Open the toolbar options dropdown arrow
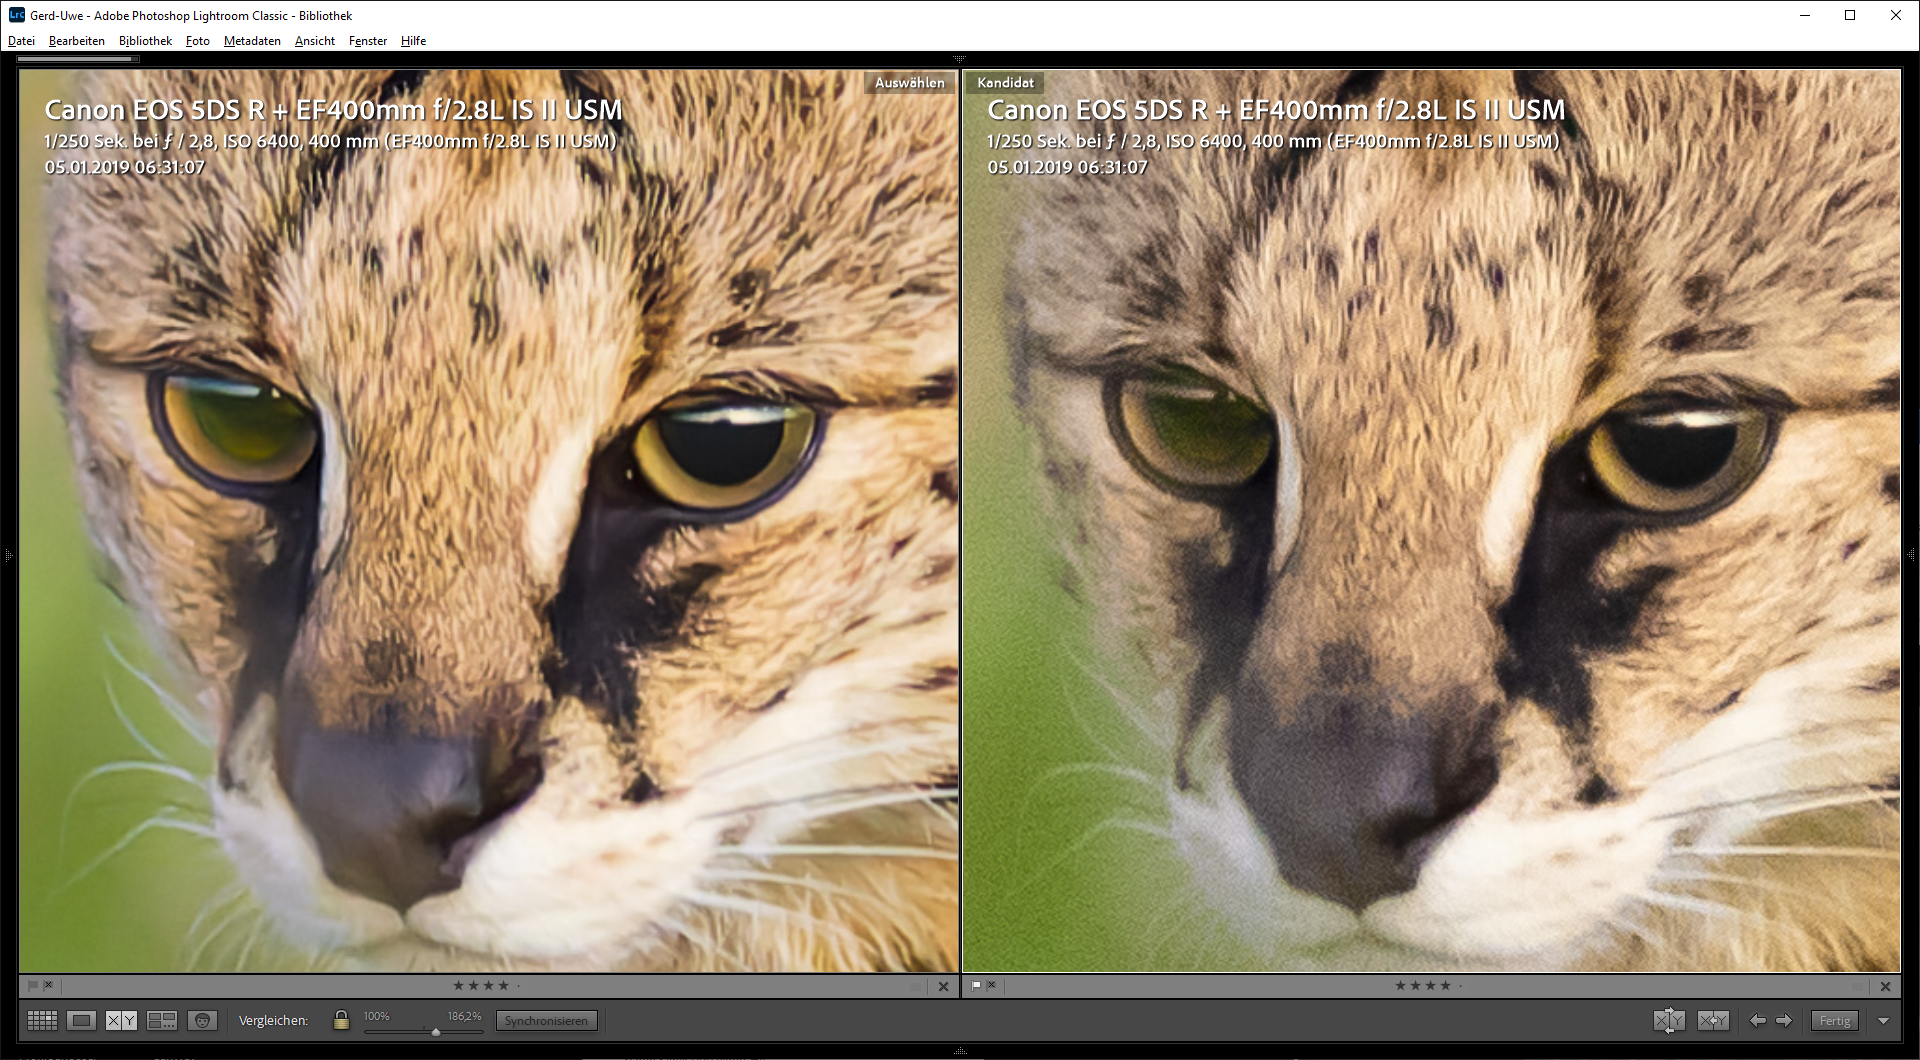Viewport: 1920px width, 1060px height. (x=1884, y=1020)
